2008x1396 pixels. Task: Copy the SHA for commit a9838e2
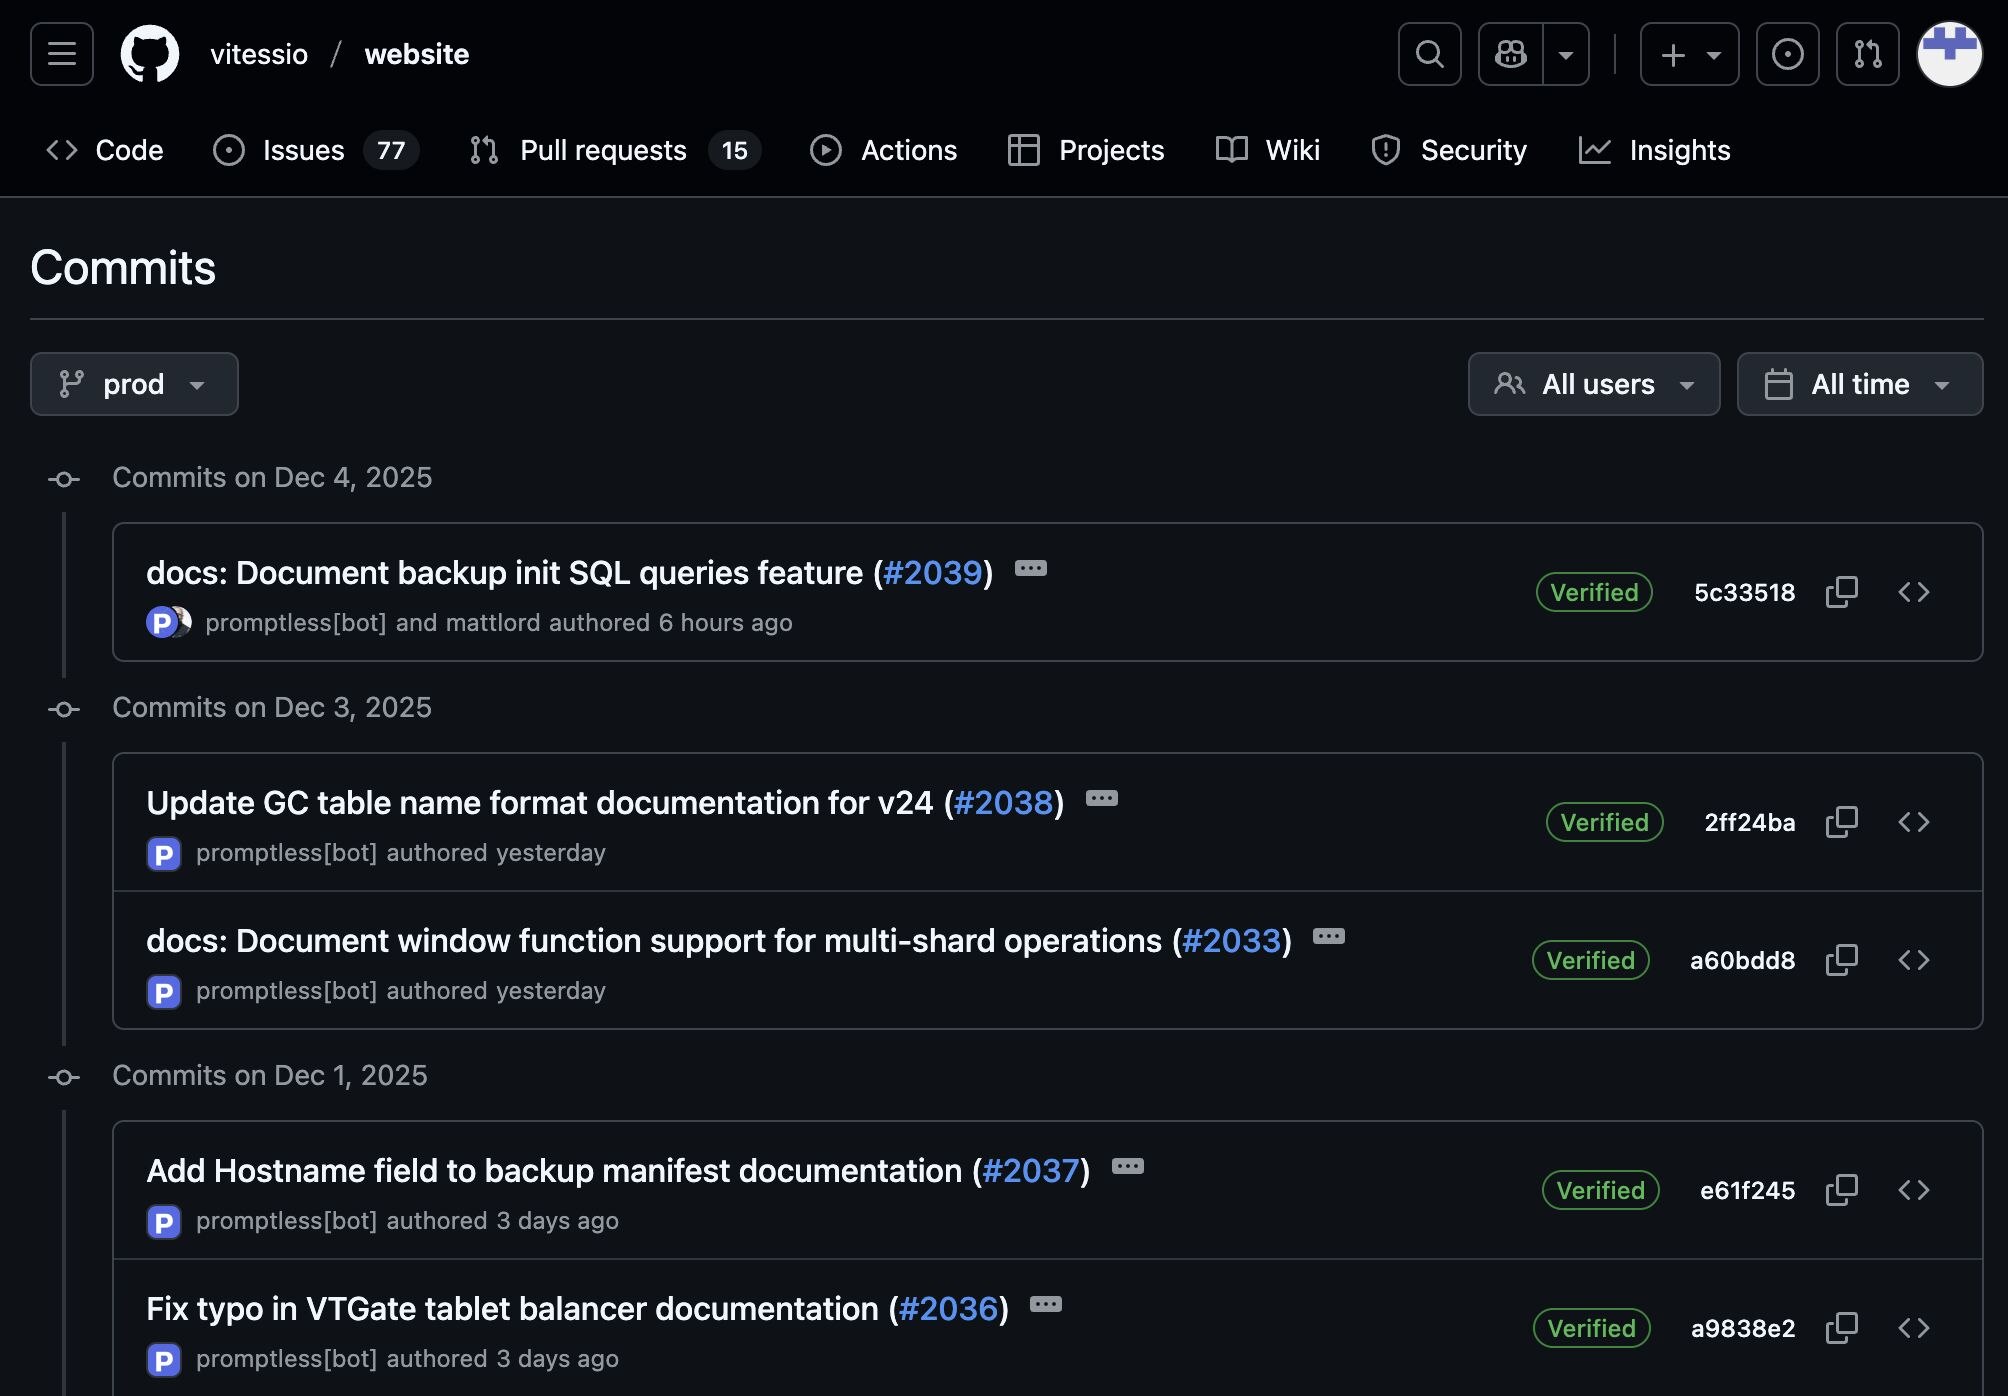click(1841, 1328)
